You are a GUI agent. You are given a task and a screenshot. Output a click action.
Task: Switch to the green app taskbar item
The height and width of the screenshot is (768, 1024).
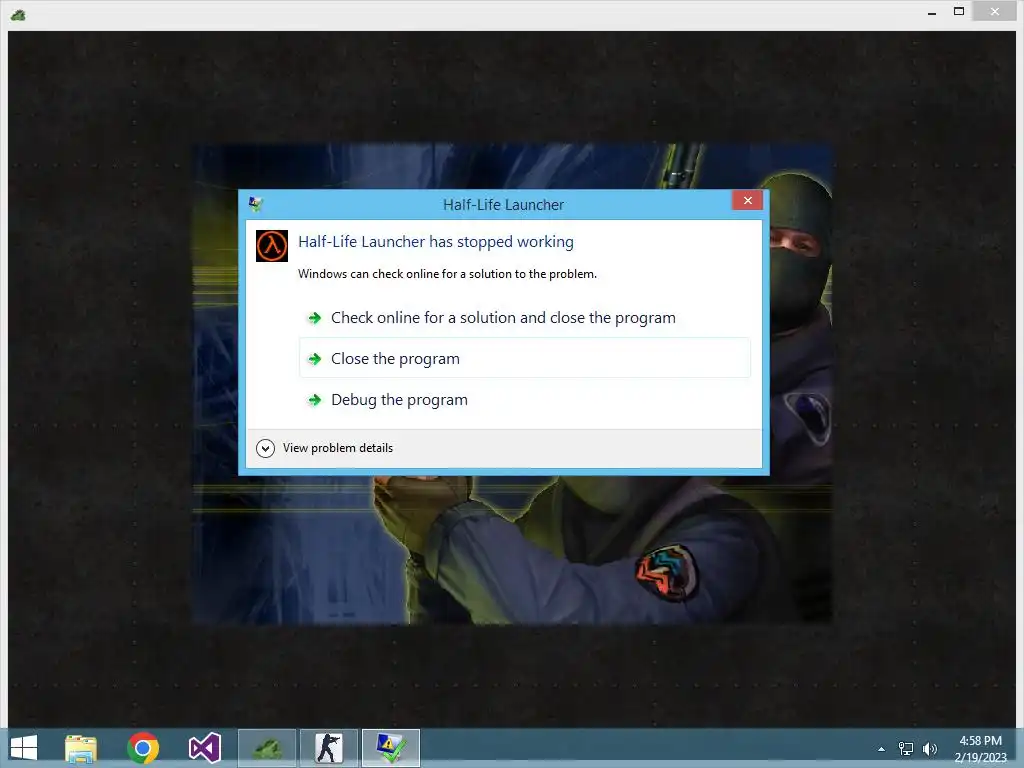pos(267,748)
